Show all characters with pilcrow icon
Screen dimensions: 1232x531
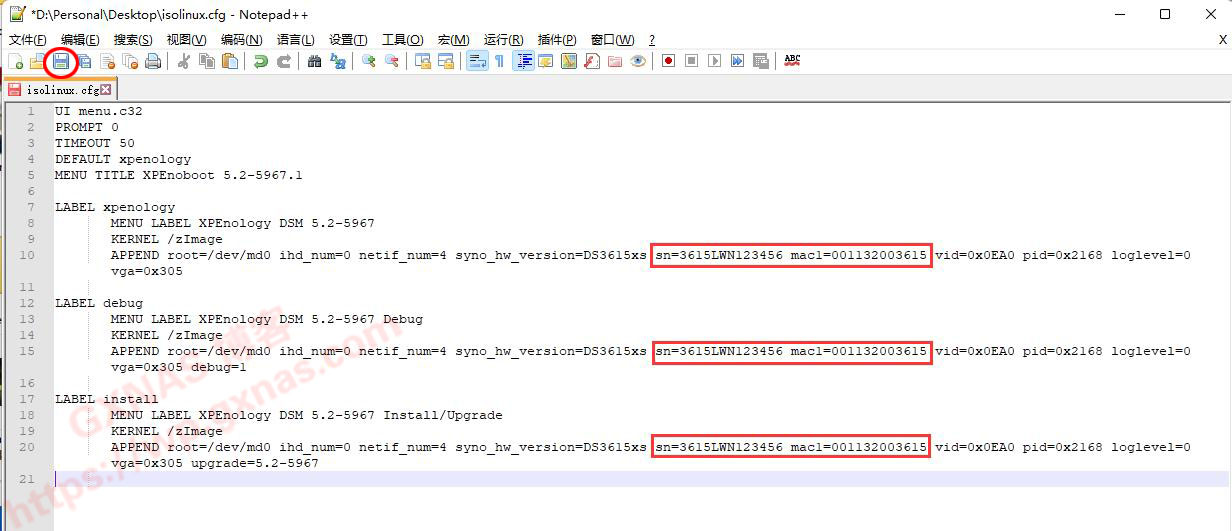click(500, 61)
